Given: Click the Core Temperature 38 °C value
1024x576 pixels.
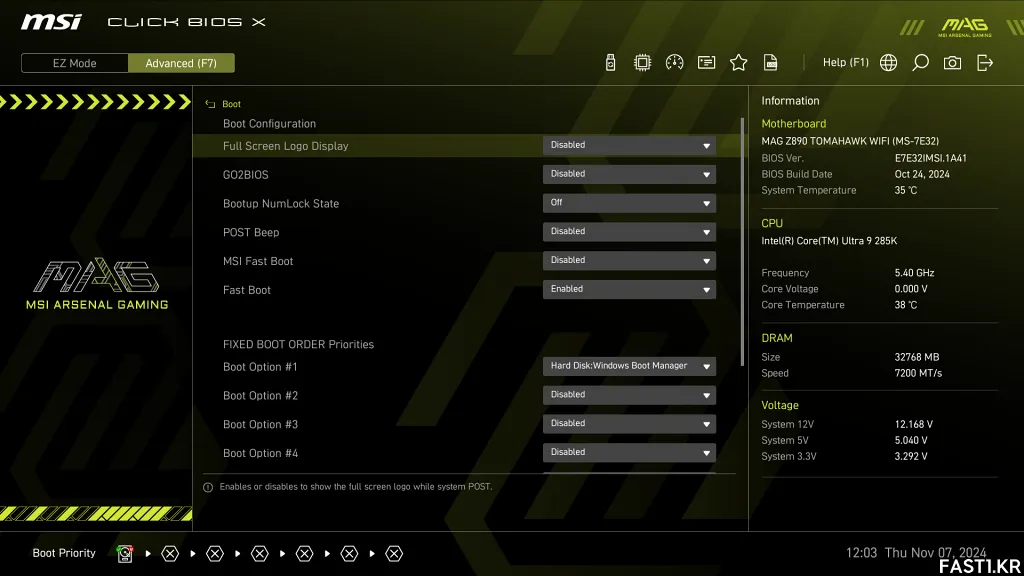Looking at the screenshot, I should click(906, 305).
